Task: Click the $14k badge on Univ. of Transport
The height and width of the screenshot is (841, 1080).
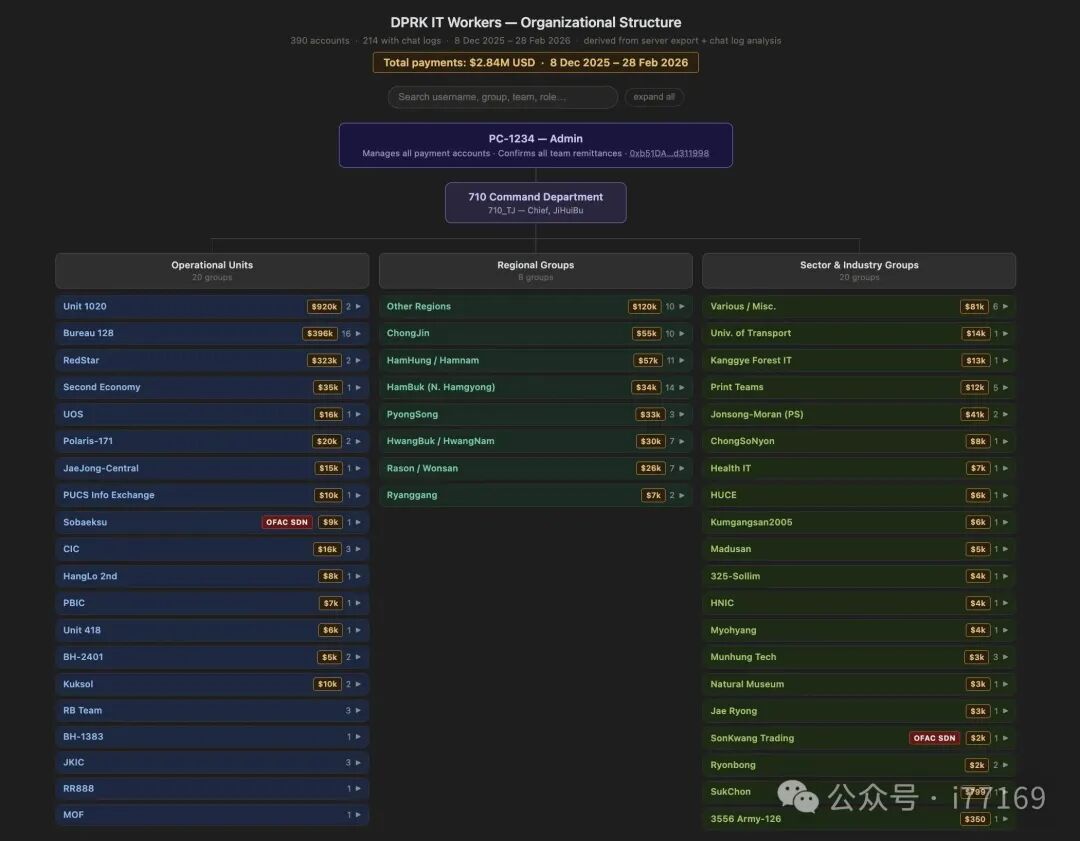Action: point(976,333)
